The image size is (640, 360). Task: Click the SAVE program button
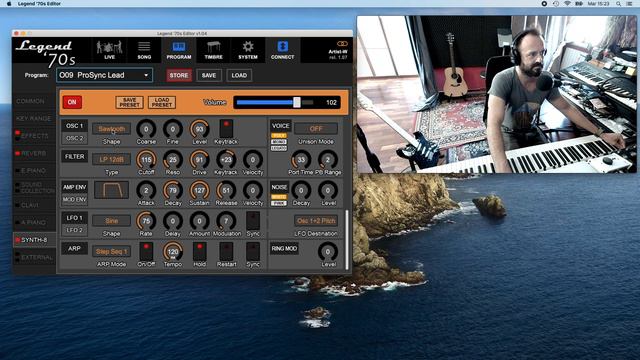pos(209,76)
